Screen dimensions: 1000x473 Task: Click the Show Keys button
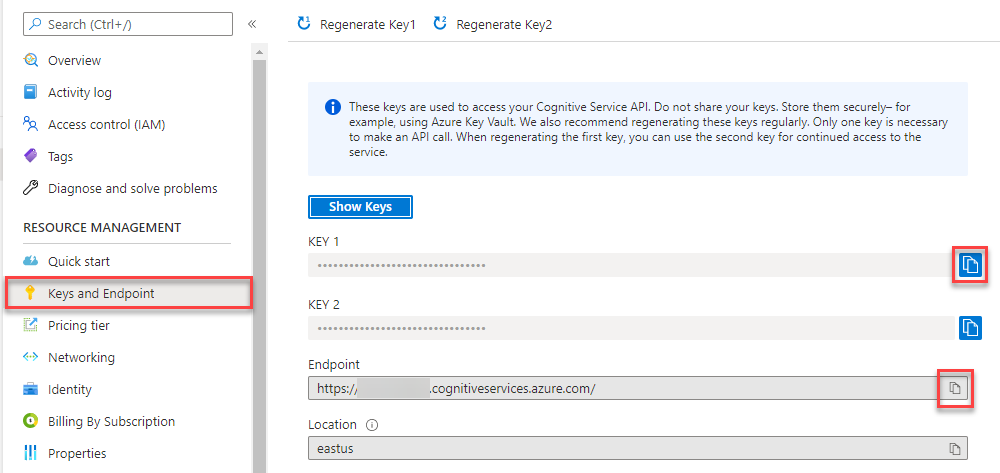[x=360, y=207]
